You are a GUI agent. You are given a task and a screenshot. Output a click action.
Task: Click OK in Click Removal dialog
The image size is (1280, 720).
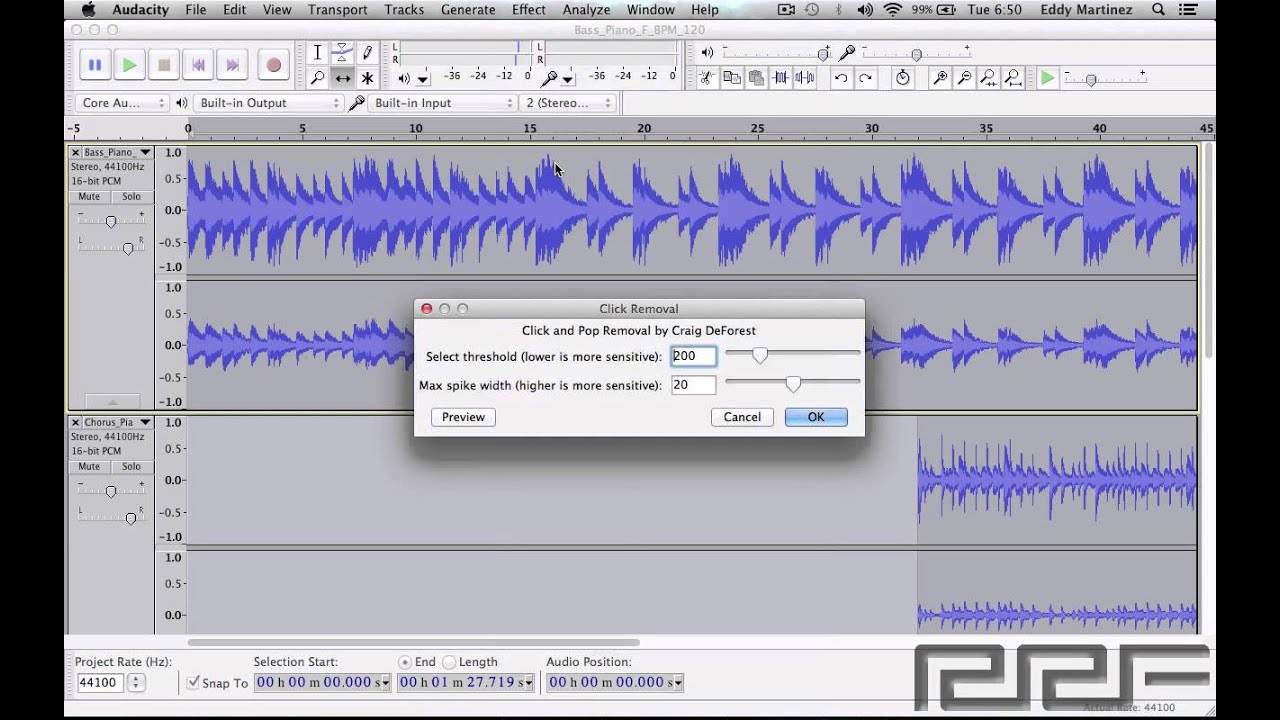[816, 417]
